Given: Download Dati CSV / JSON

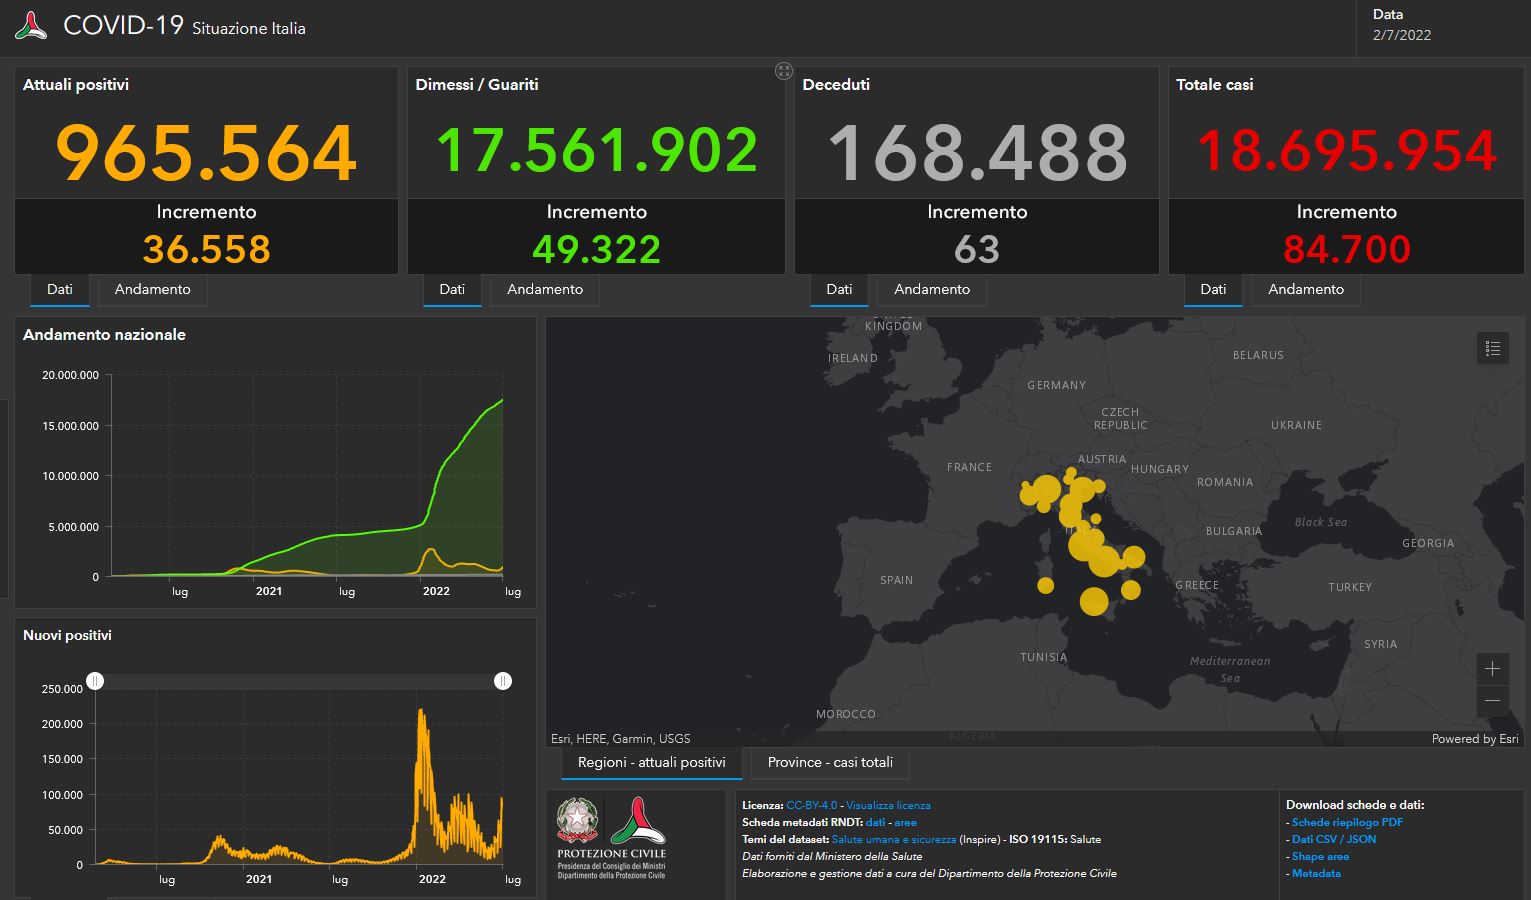Looking at the screenshot, I should [1333, 839].
